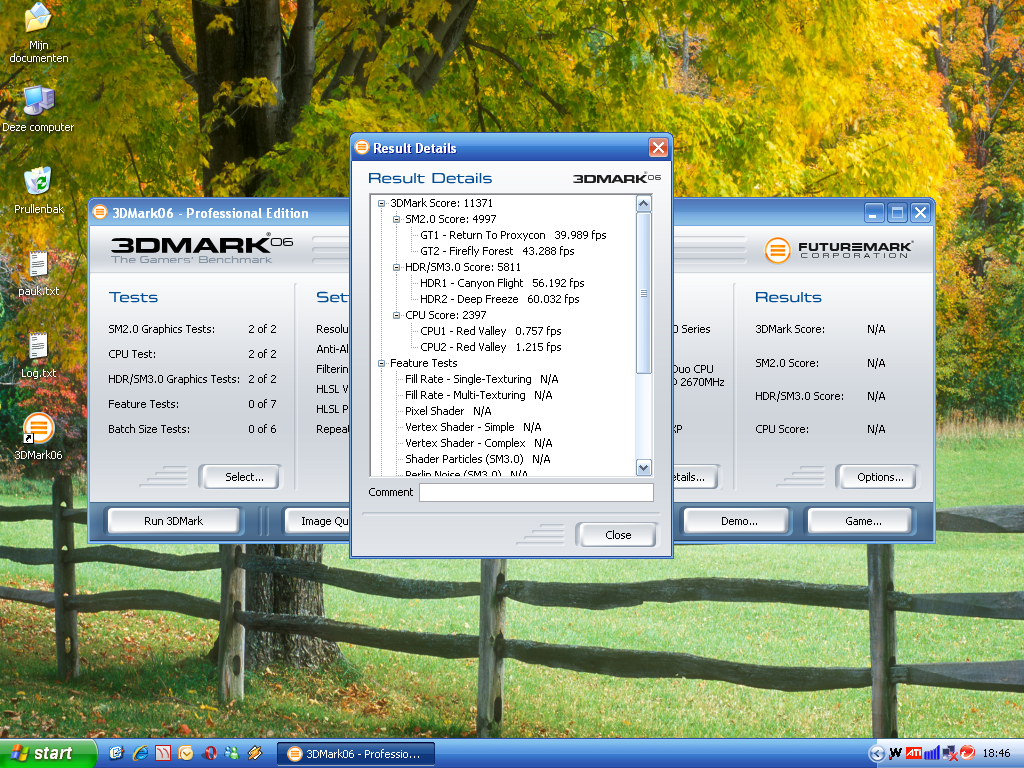Open Deze computer desktop icon
1024x768 pixels.
[38, 109]
